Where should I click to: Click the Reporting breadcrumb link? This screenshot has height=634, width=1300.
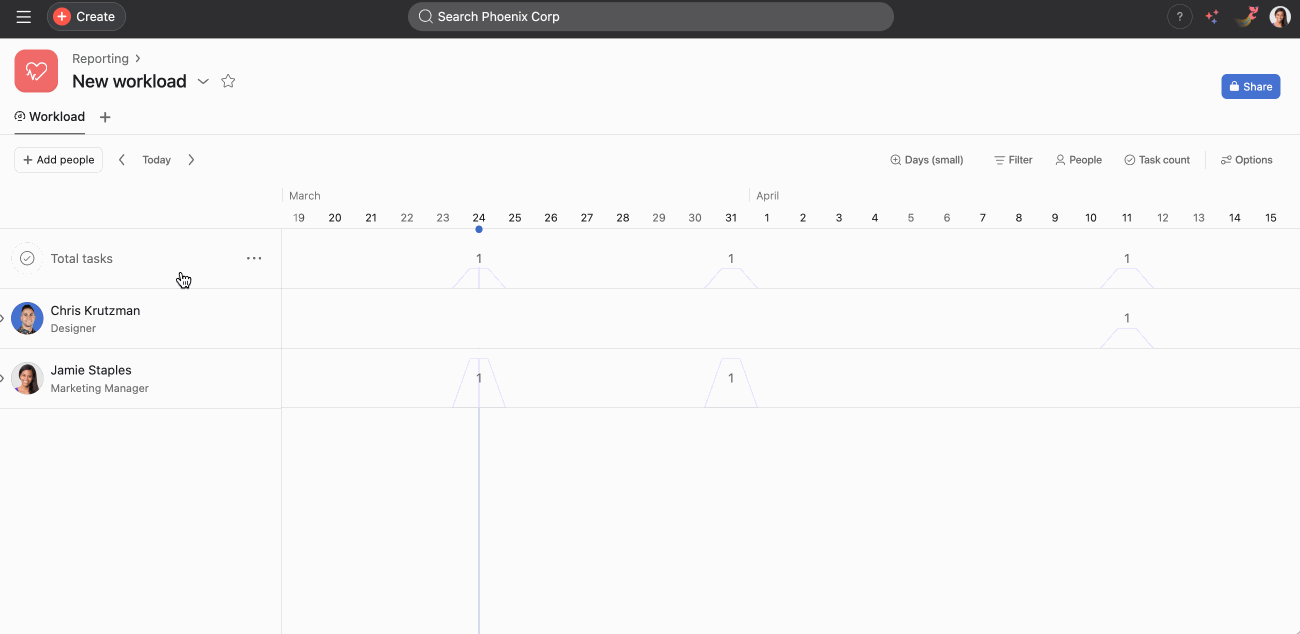click(x=100, y=59)
